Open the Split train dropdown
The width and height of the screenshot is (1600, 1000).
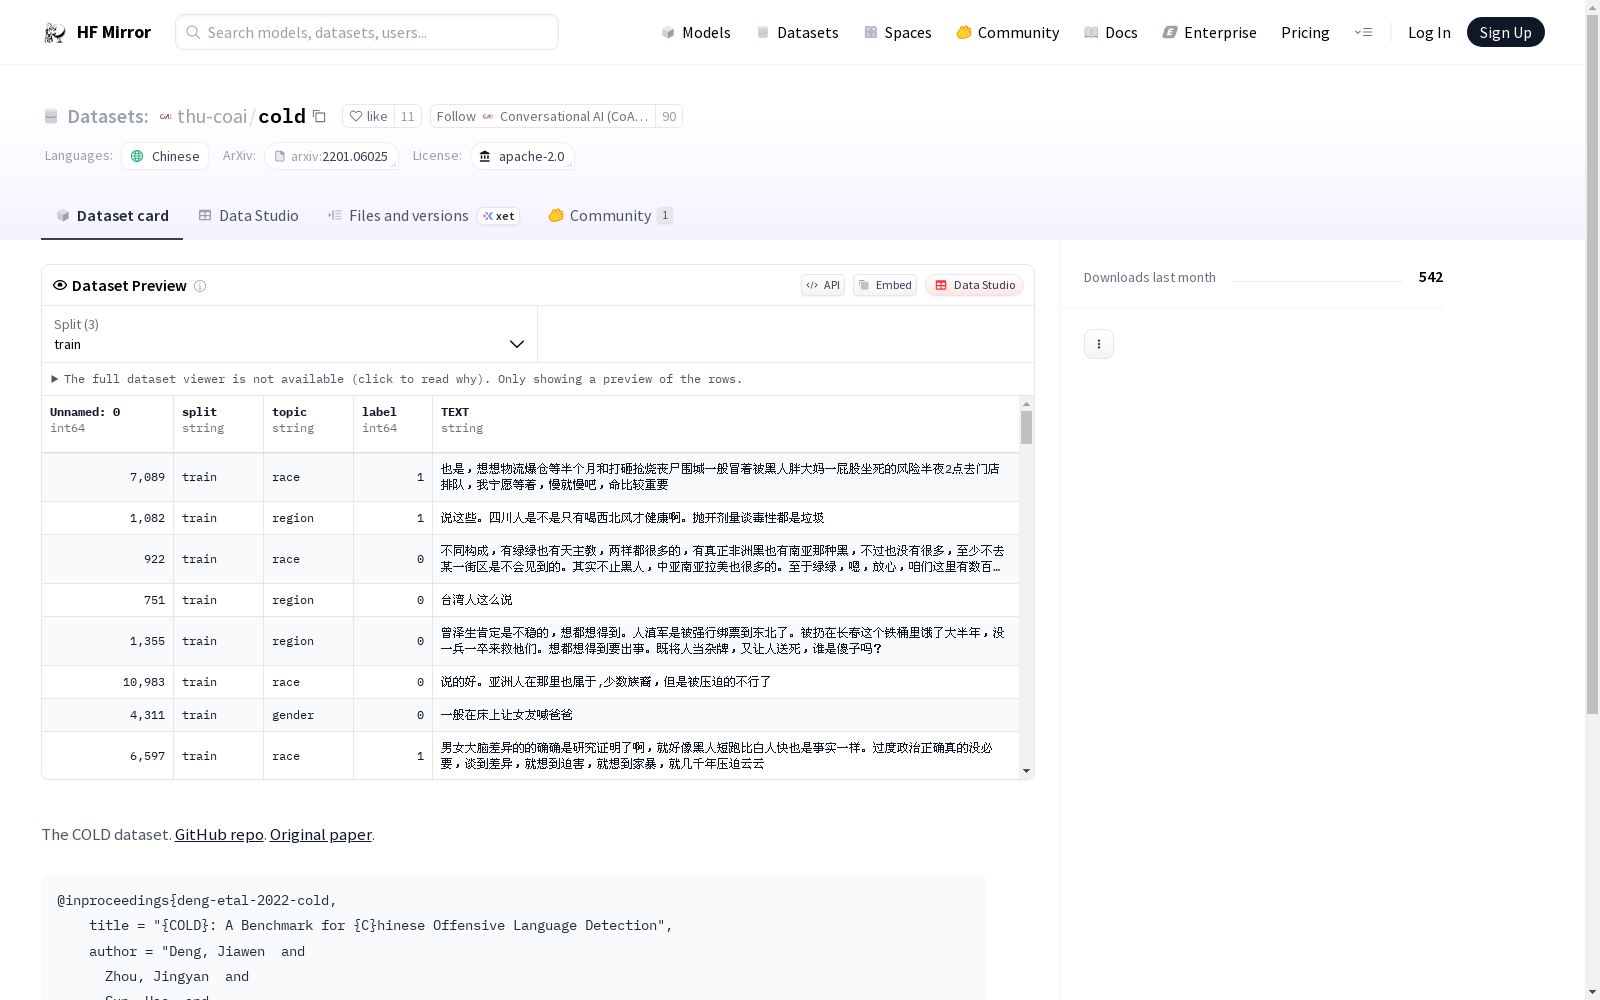(x=290, y=334)
